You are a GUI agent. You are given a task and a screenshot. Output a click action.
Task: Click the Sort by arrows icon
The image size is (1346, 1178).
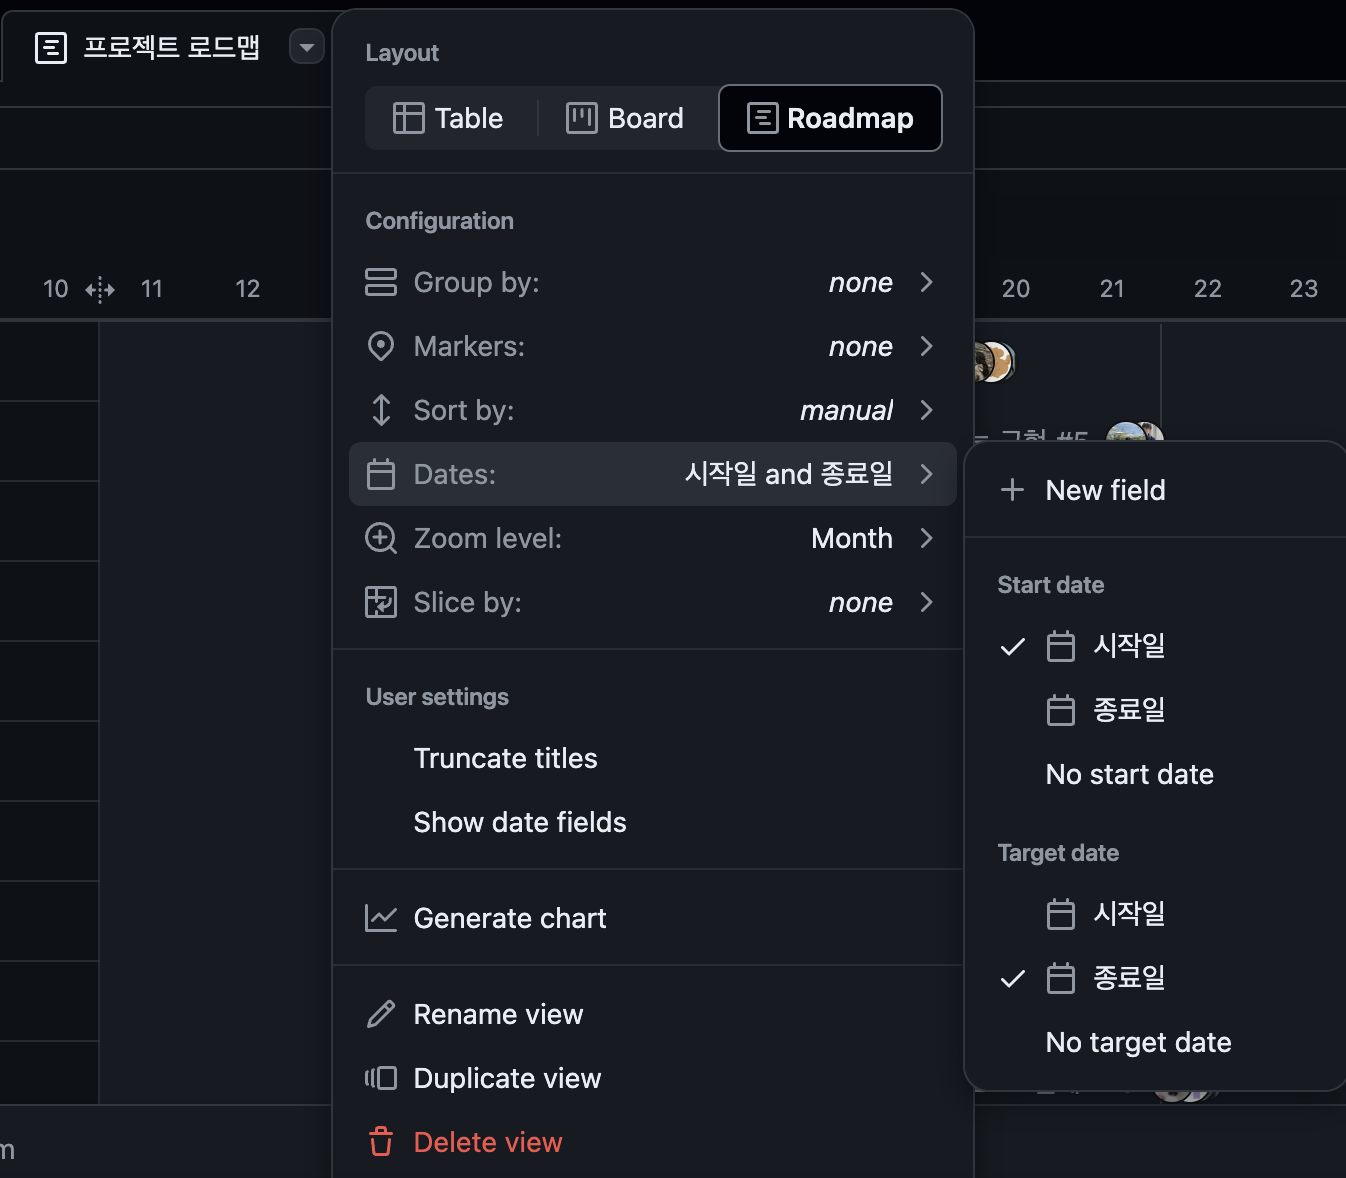coord(381,410)
